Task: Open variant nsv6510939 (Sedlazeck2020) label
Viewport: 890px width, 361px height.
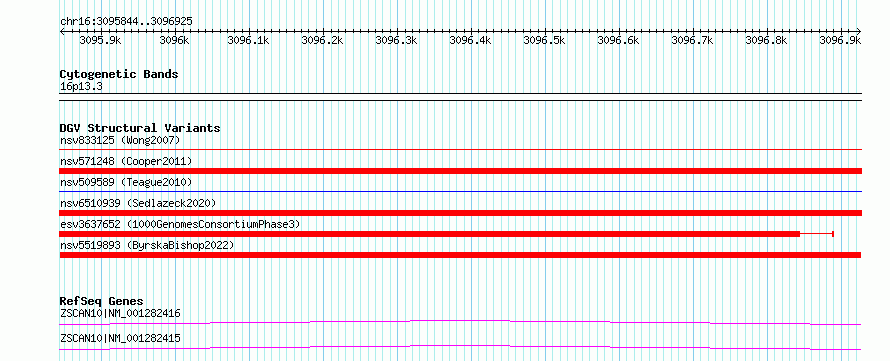Action: click(138, 203)
